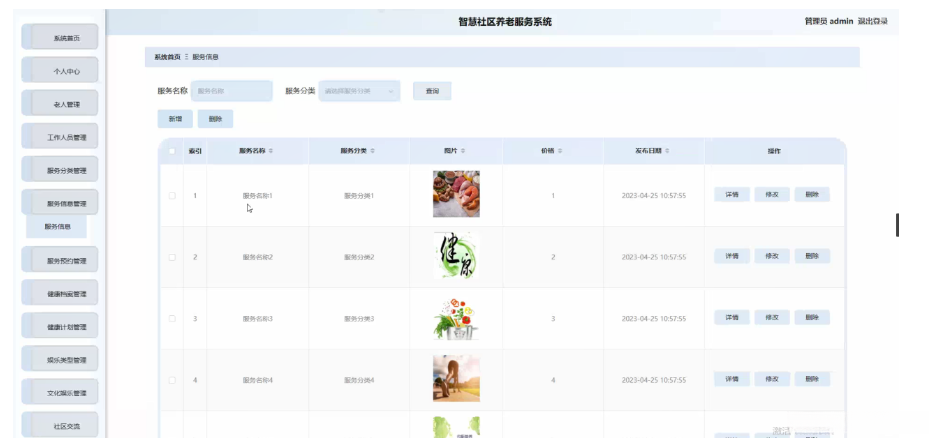View 详情 for 服务名称2 row

tap(732, 256)
